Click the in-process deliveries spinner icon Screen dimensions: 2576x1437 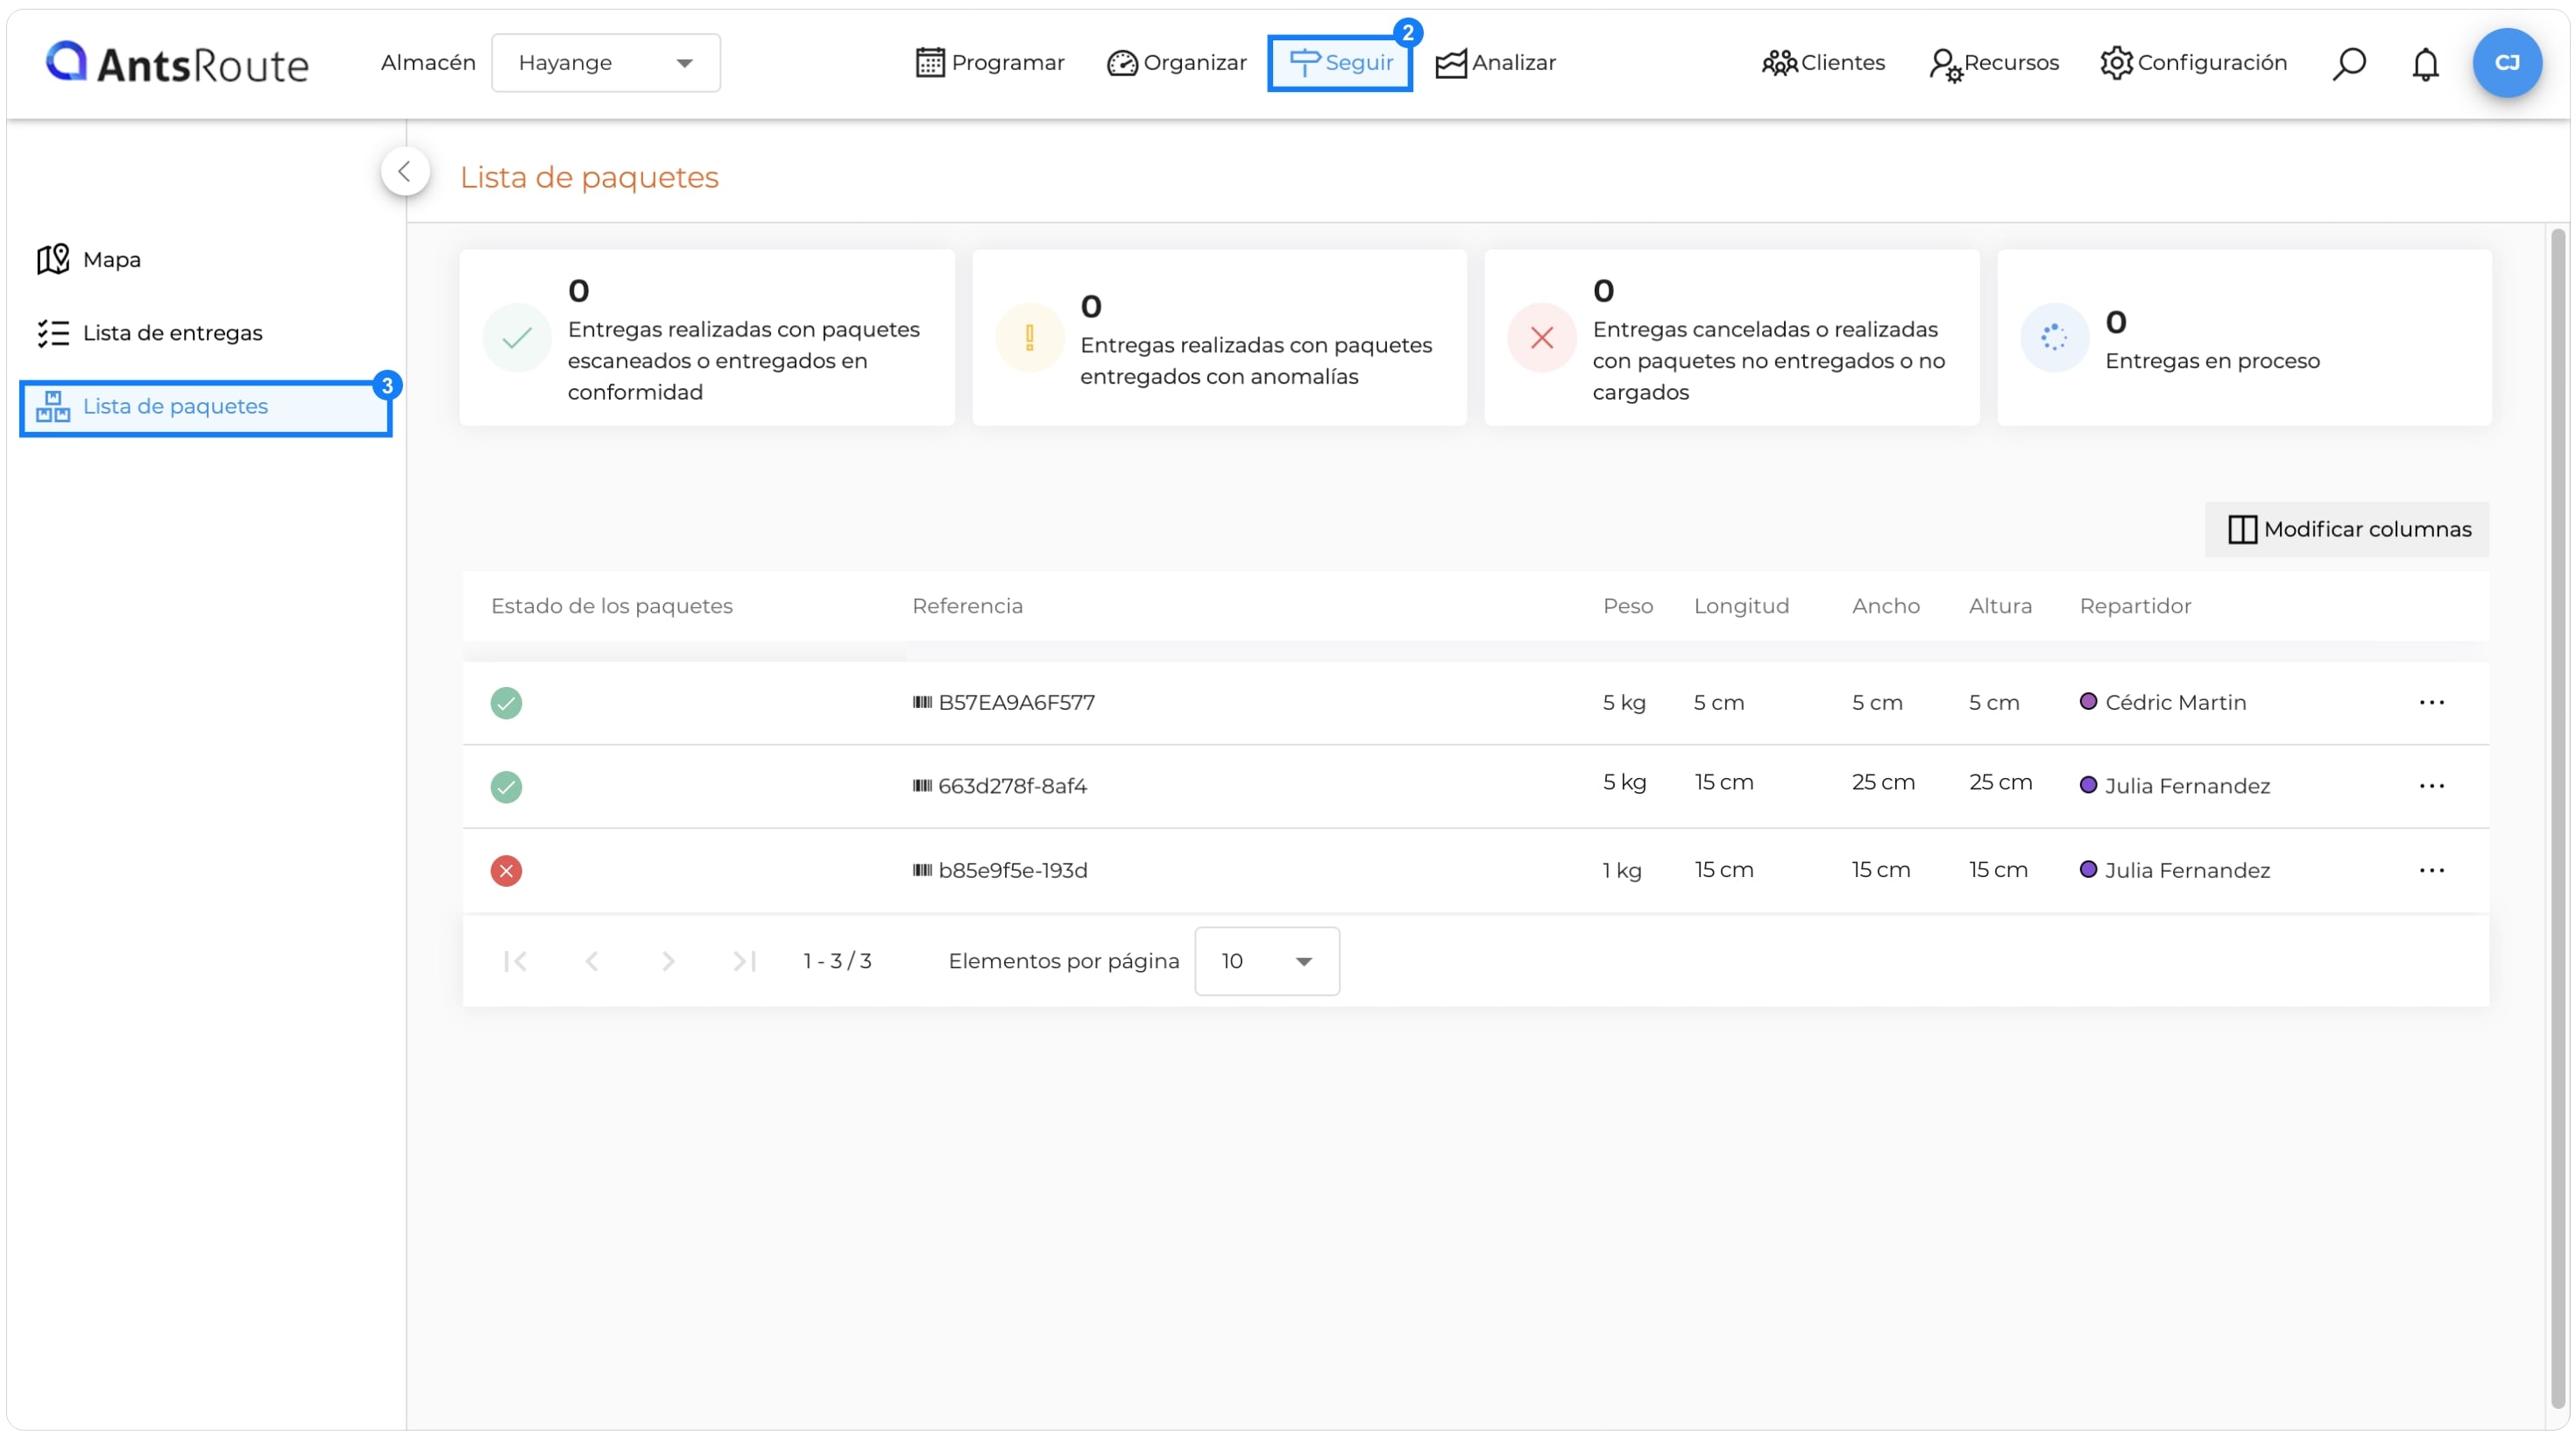point(2054,338)
